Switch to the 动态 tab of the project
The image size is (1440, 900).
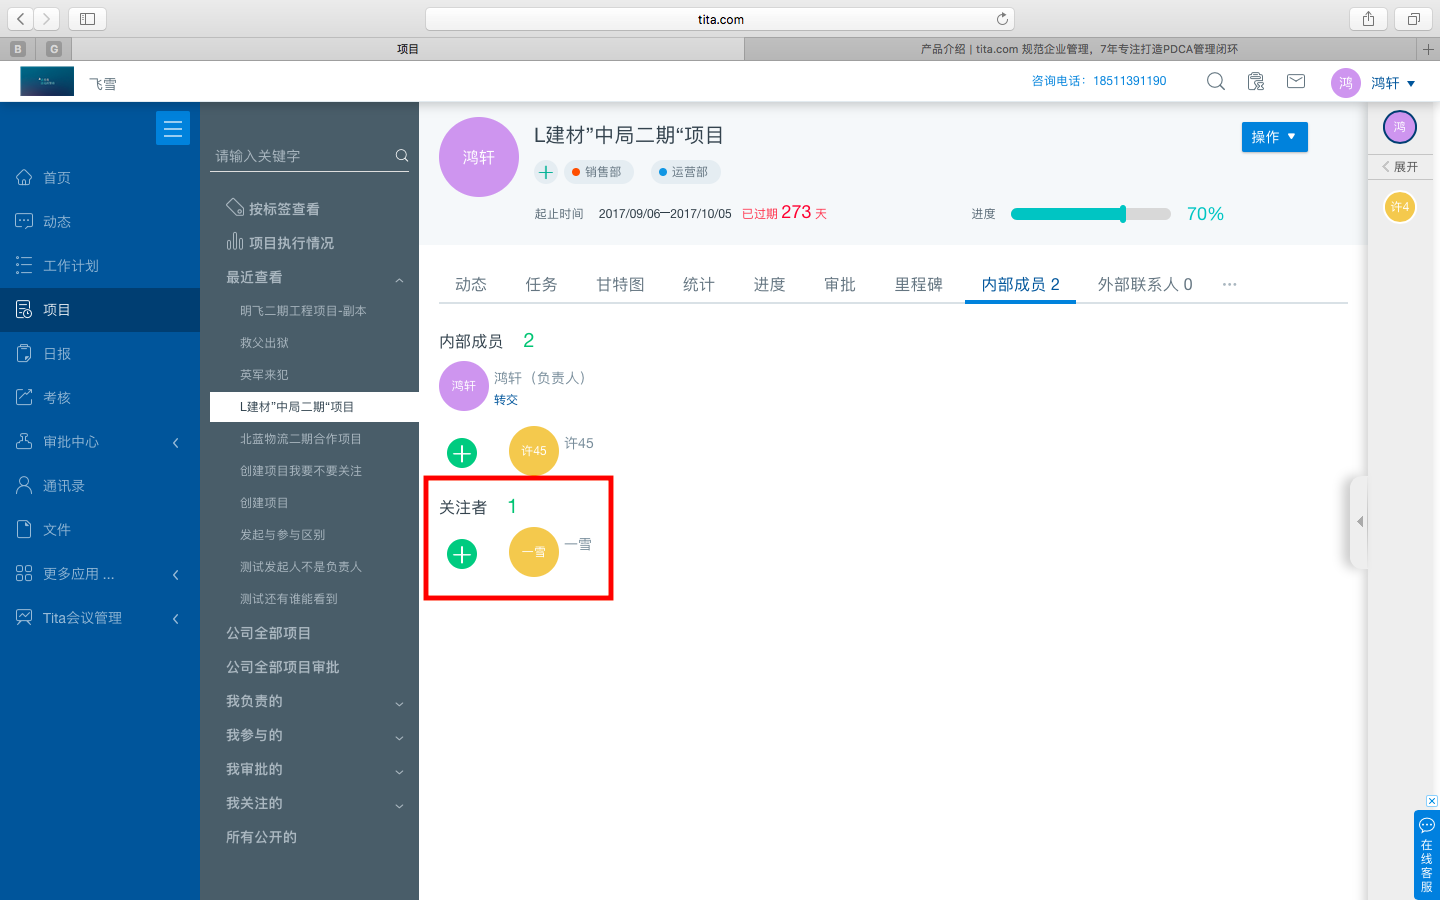471,285
